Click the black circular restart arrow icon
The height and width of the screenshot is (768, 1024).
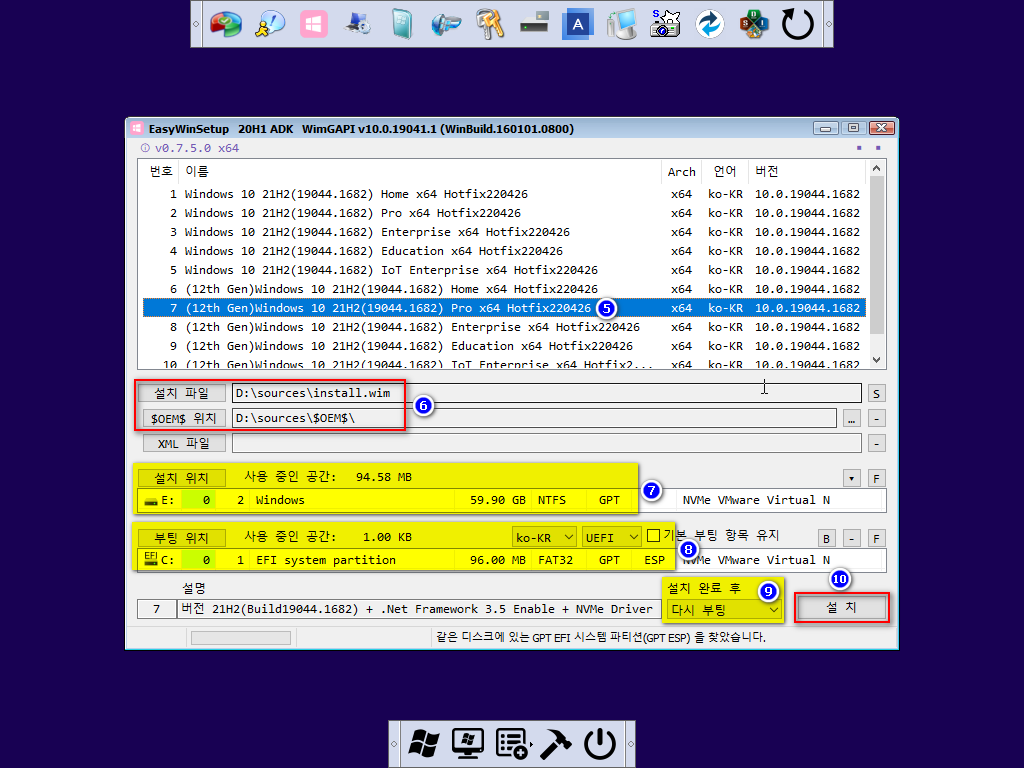click(x=798, y=24)
